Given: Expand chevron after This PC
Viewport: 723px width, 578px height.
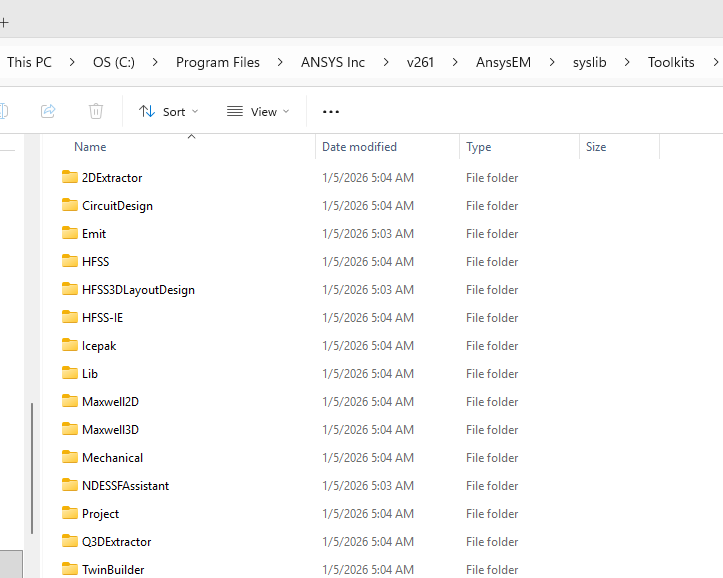Looking at the screenshot, I should tap(72, 62).
